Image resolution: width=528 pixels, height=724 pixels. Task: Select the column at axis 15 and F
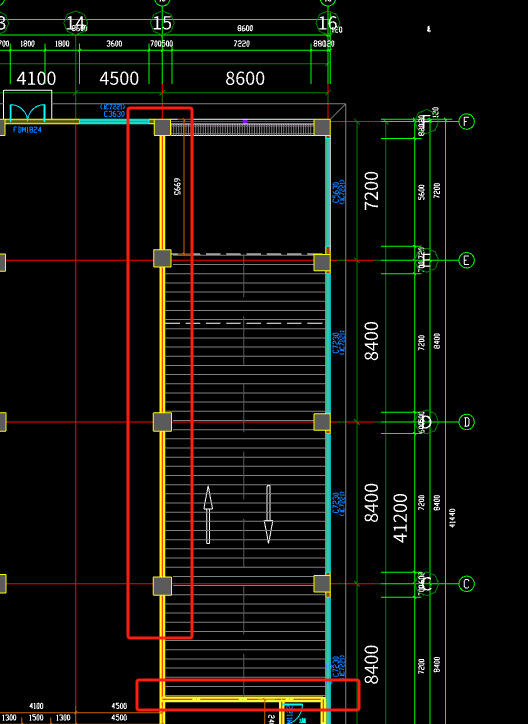(162, 127)
